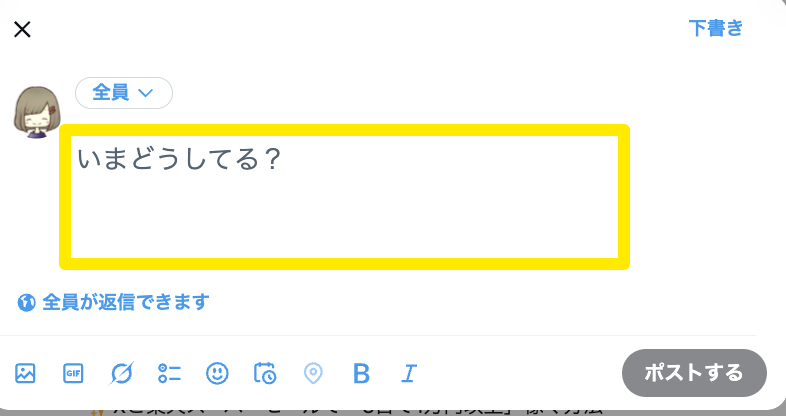Click the Grok enhance icon
Screen dimensions: 786x416
click(121, 373)
